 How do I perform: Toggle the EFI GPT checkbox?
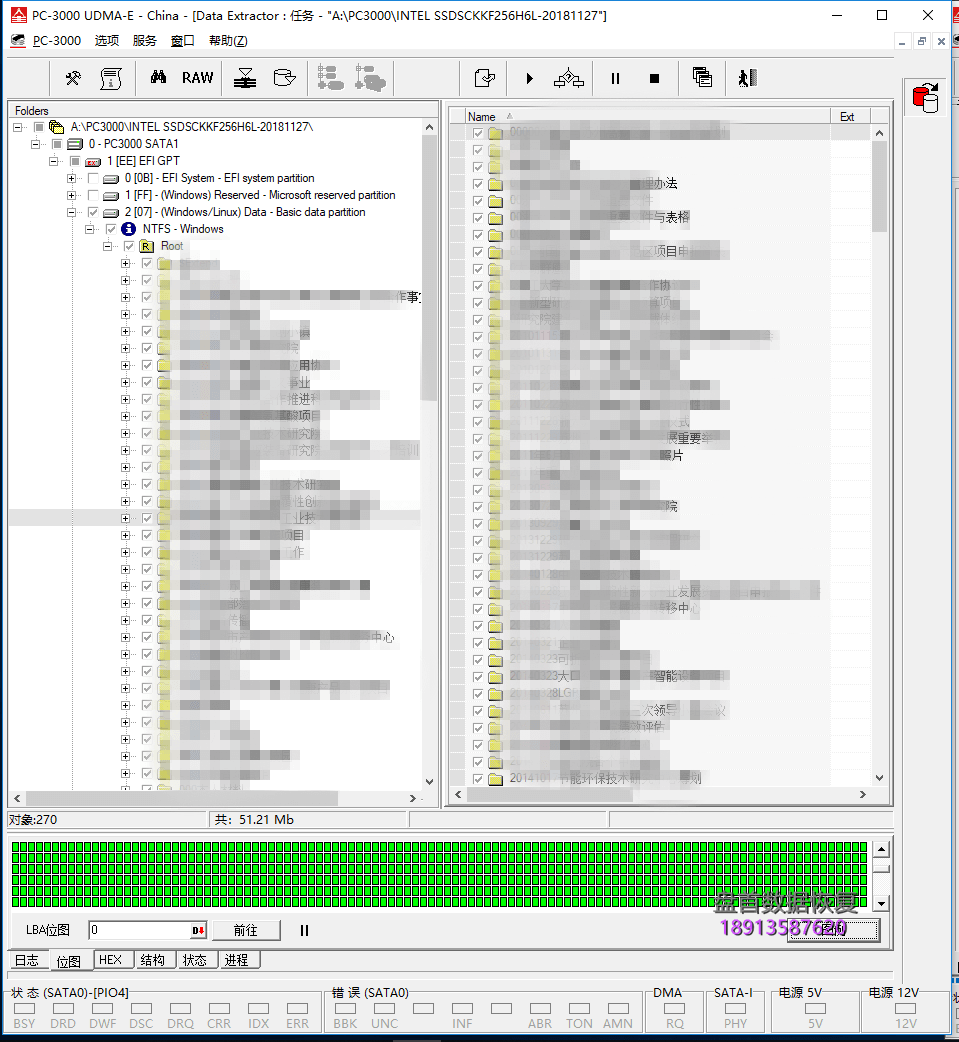(x=75, y=161)
